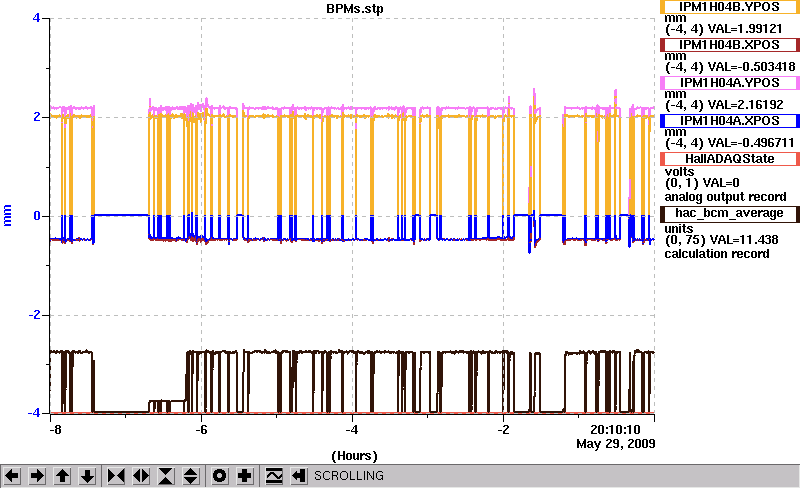Click the waveform graph toolbar icon

coord(274,476)
